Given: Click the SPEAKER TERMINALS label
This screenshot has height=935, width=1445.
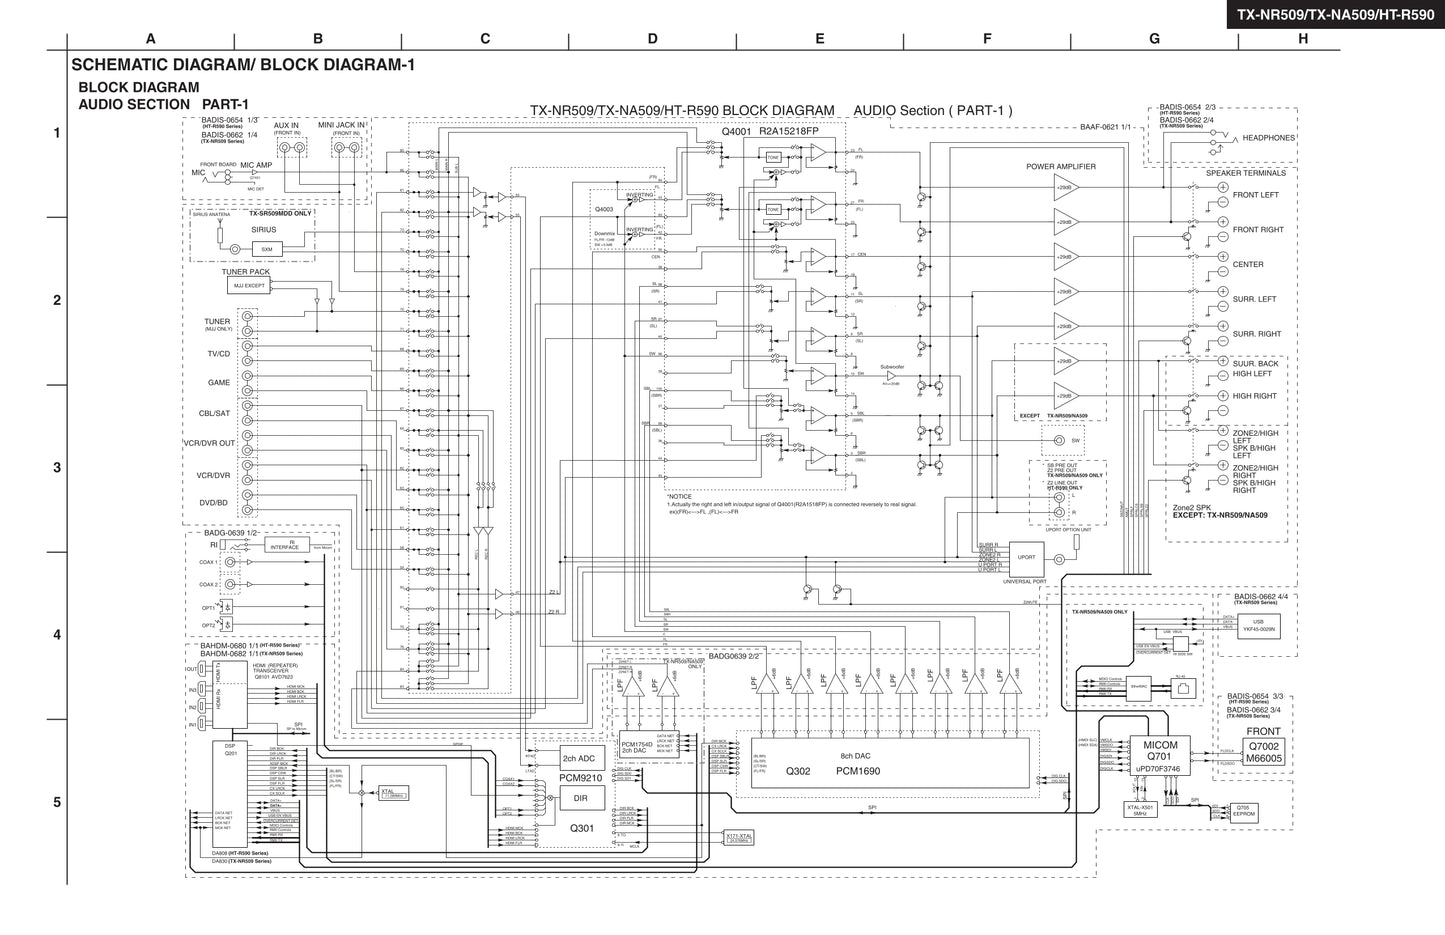Looking at the screenshot, I should tap(1248, 172).
